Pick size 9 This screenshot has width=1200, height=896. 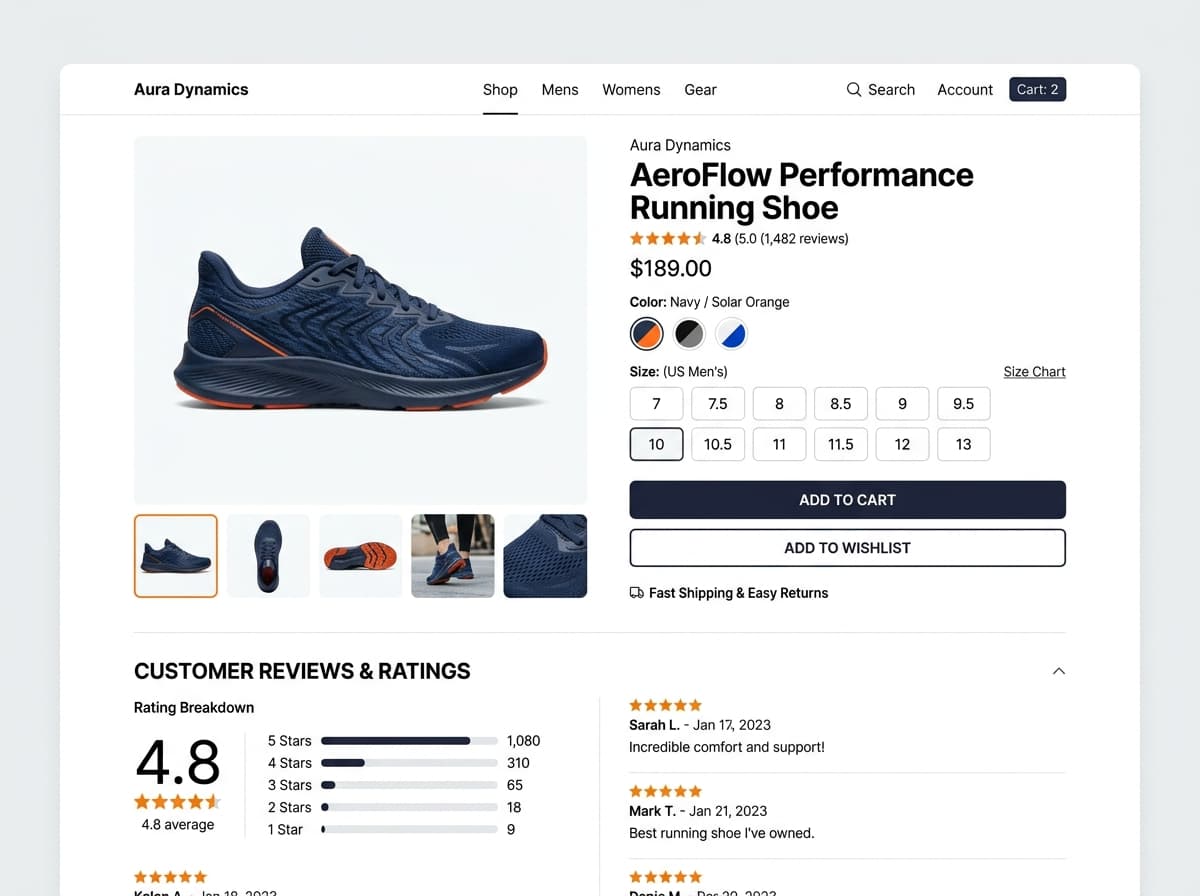pos(902,404)
